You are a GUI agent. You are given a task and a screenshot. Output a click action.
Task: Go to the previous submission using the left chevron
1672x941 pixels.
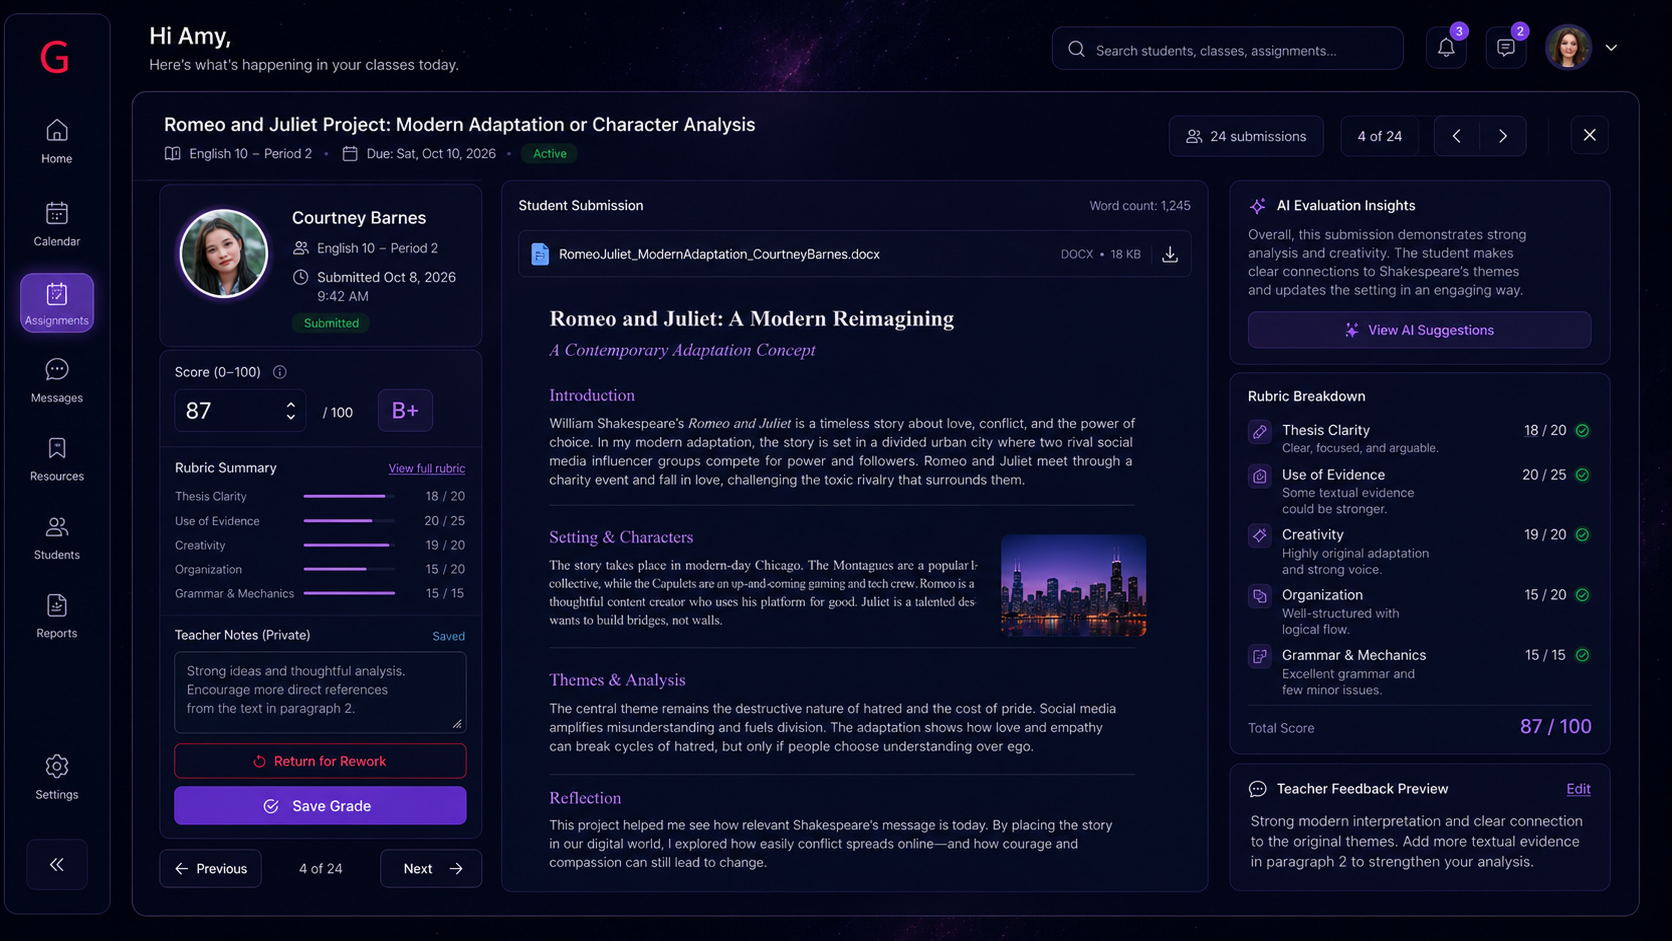coord(1457,136)
